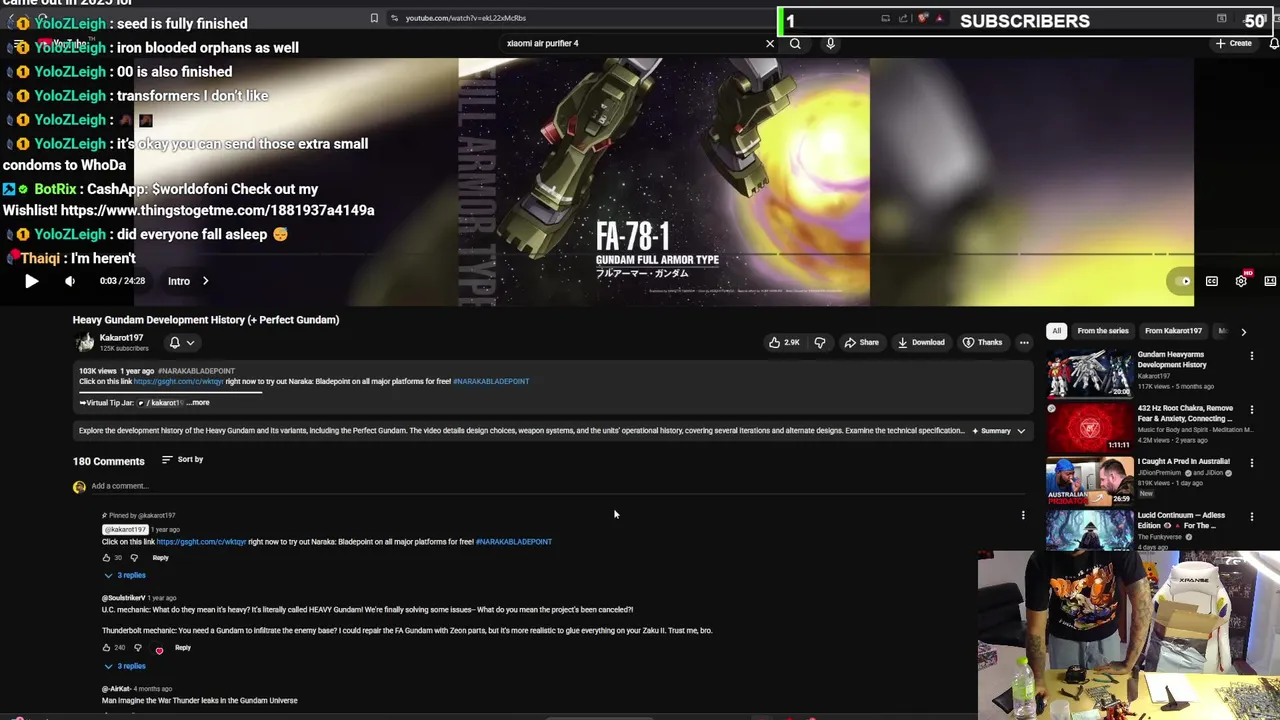Open subscription notification bell dropdown
The height and width of the screenshot is (720, 1280).
coord(181,343)
